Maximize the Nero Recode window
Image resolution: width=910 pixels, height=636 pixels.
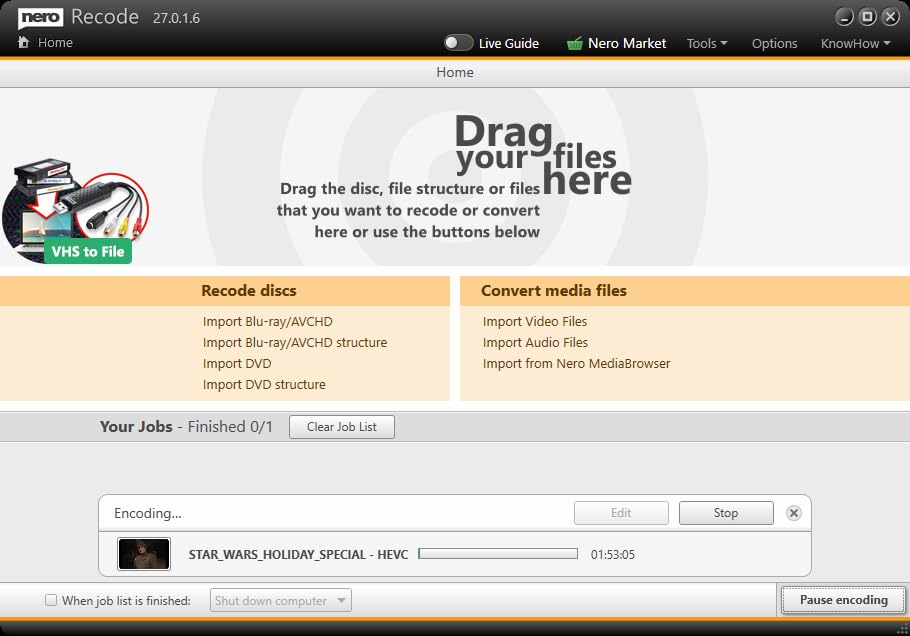click(x=867, y=17)
